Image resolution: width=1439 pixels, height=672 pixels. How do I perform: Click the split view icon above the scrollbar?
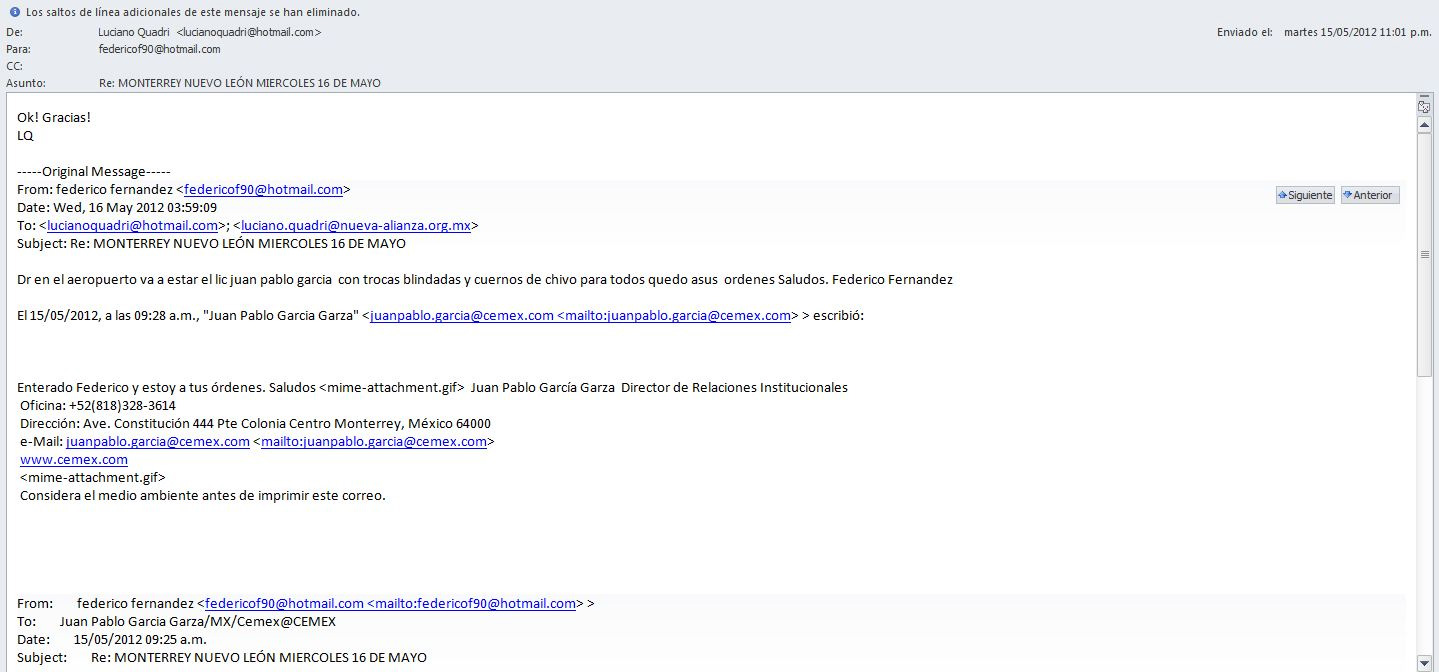coord(1424,106)
